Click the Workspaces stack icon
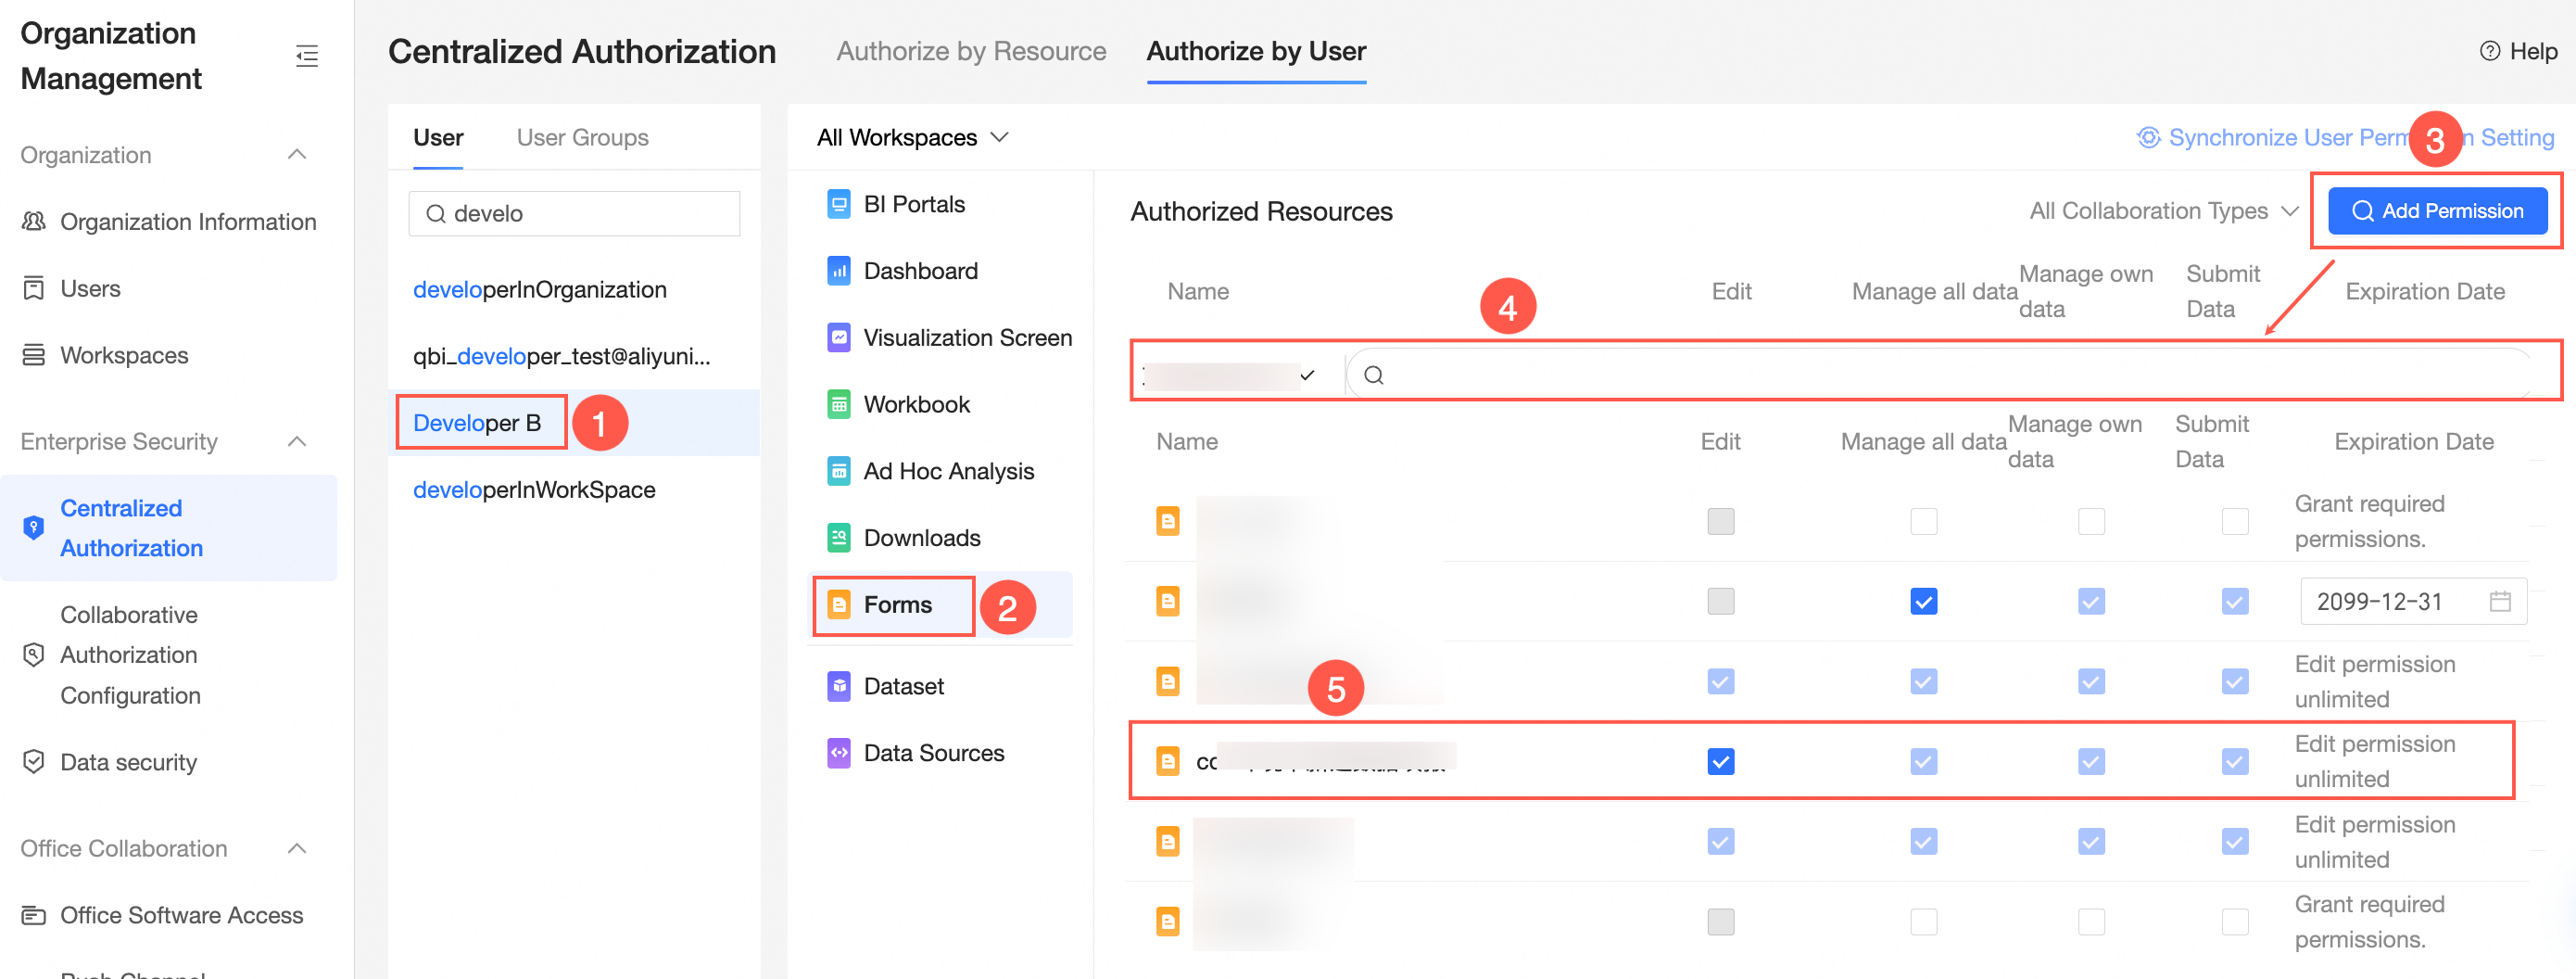 [34, 355]
